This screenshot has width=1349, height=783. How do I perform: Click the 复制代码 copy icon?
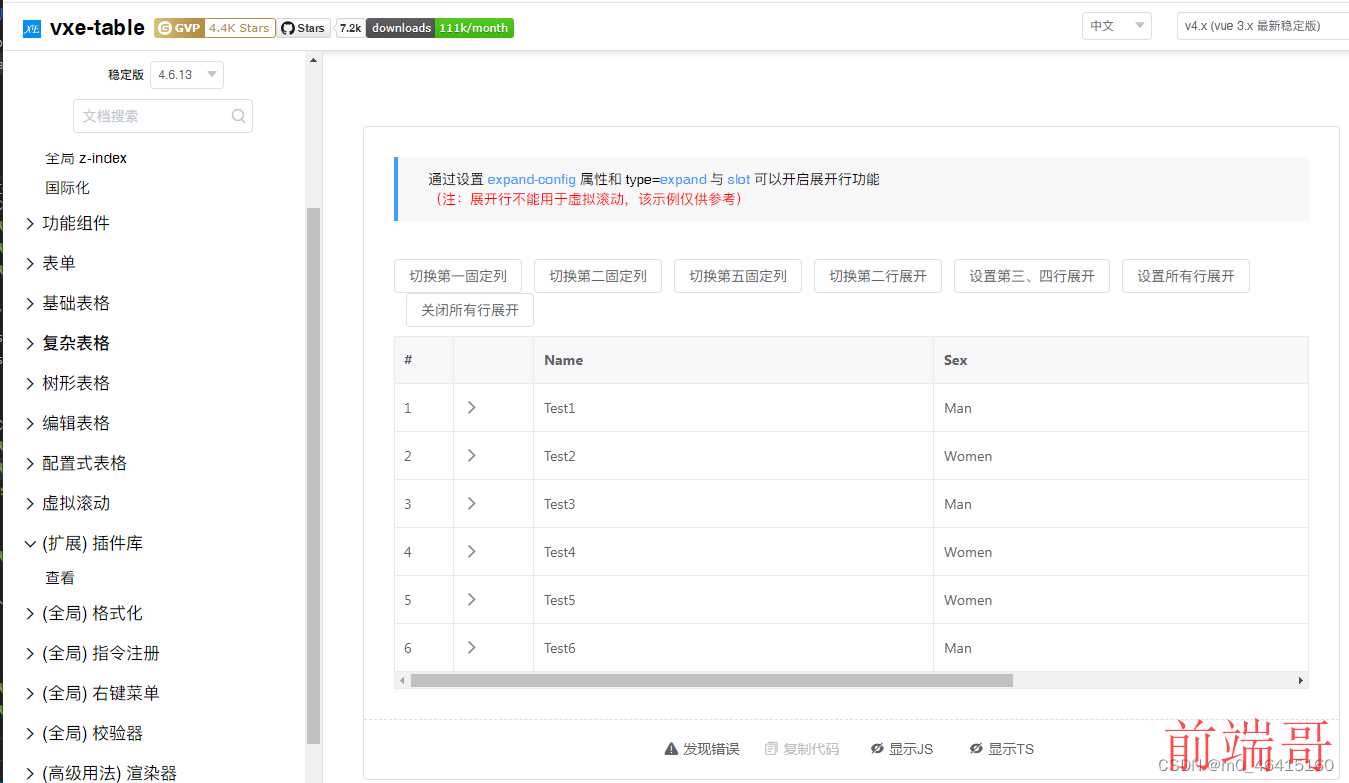771,749
